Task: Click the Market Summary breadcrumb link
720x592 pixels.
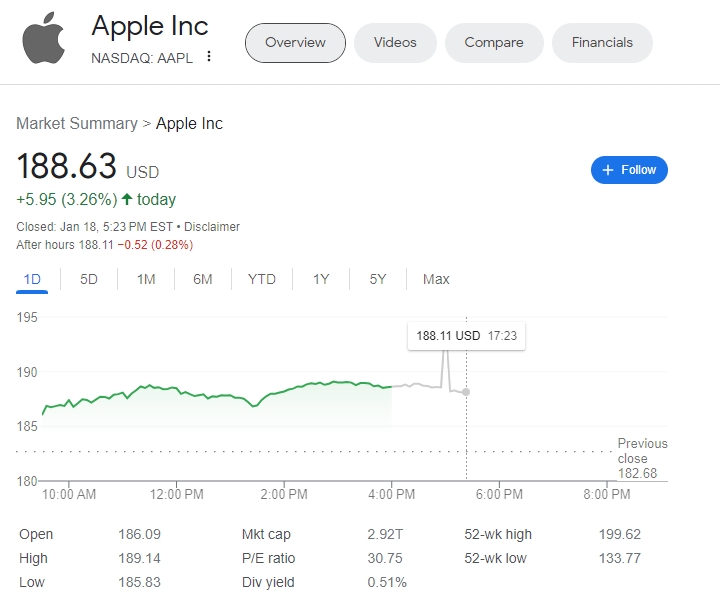Action: pos(76,124)
